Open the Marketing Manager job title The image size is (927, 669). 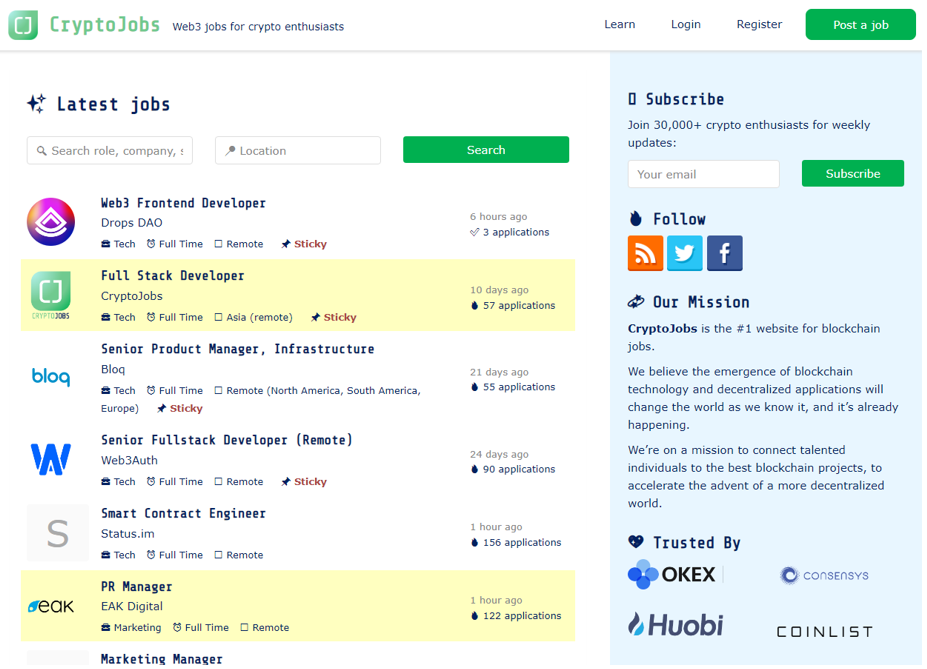click(x=161, y=658)
